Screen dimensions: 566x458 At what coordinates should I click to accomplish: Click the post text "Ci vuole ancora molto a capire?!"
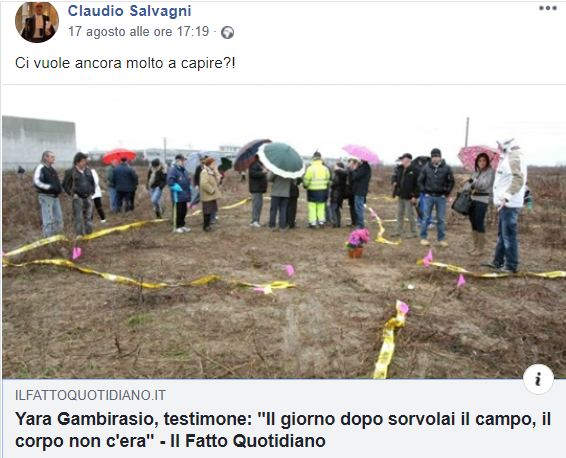click(x=125, y=63)
